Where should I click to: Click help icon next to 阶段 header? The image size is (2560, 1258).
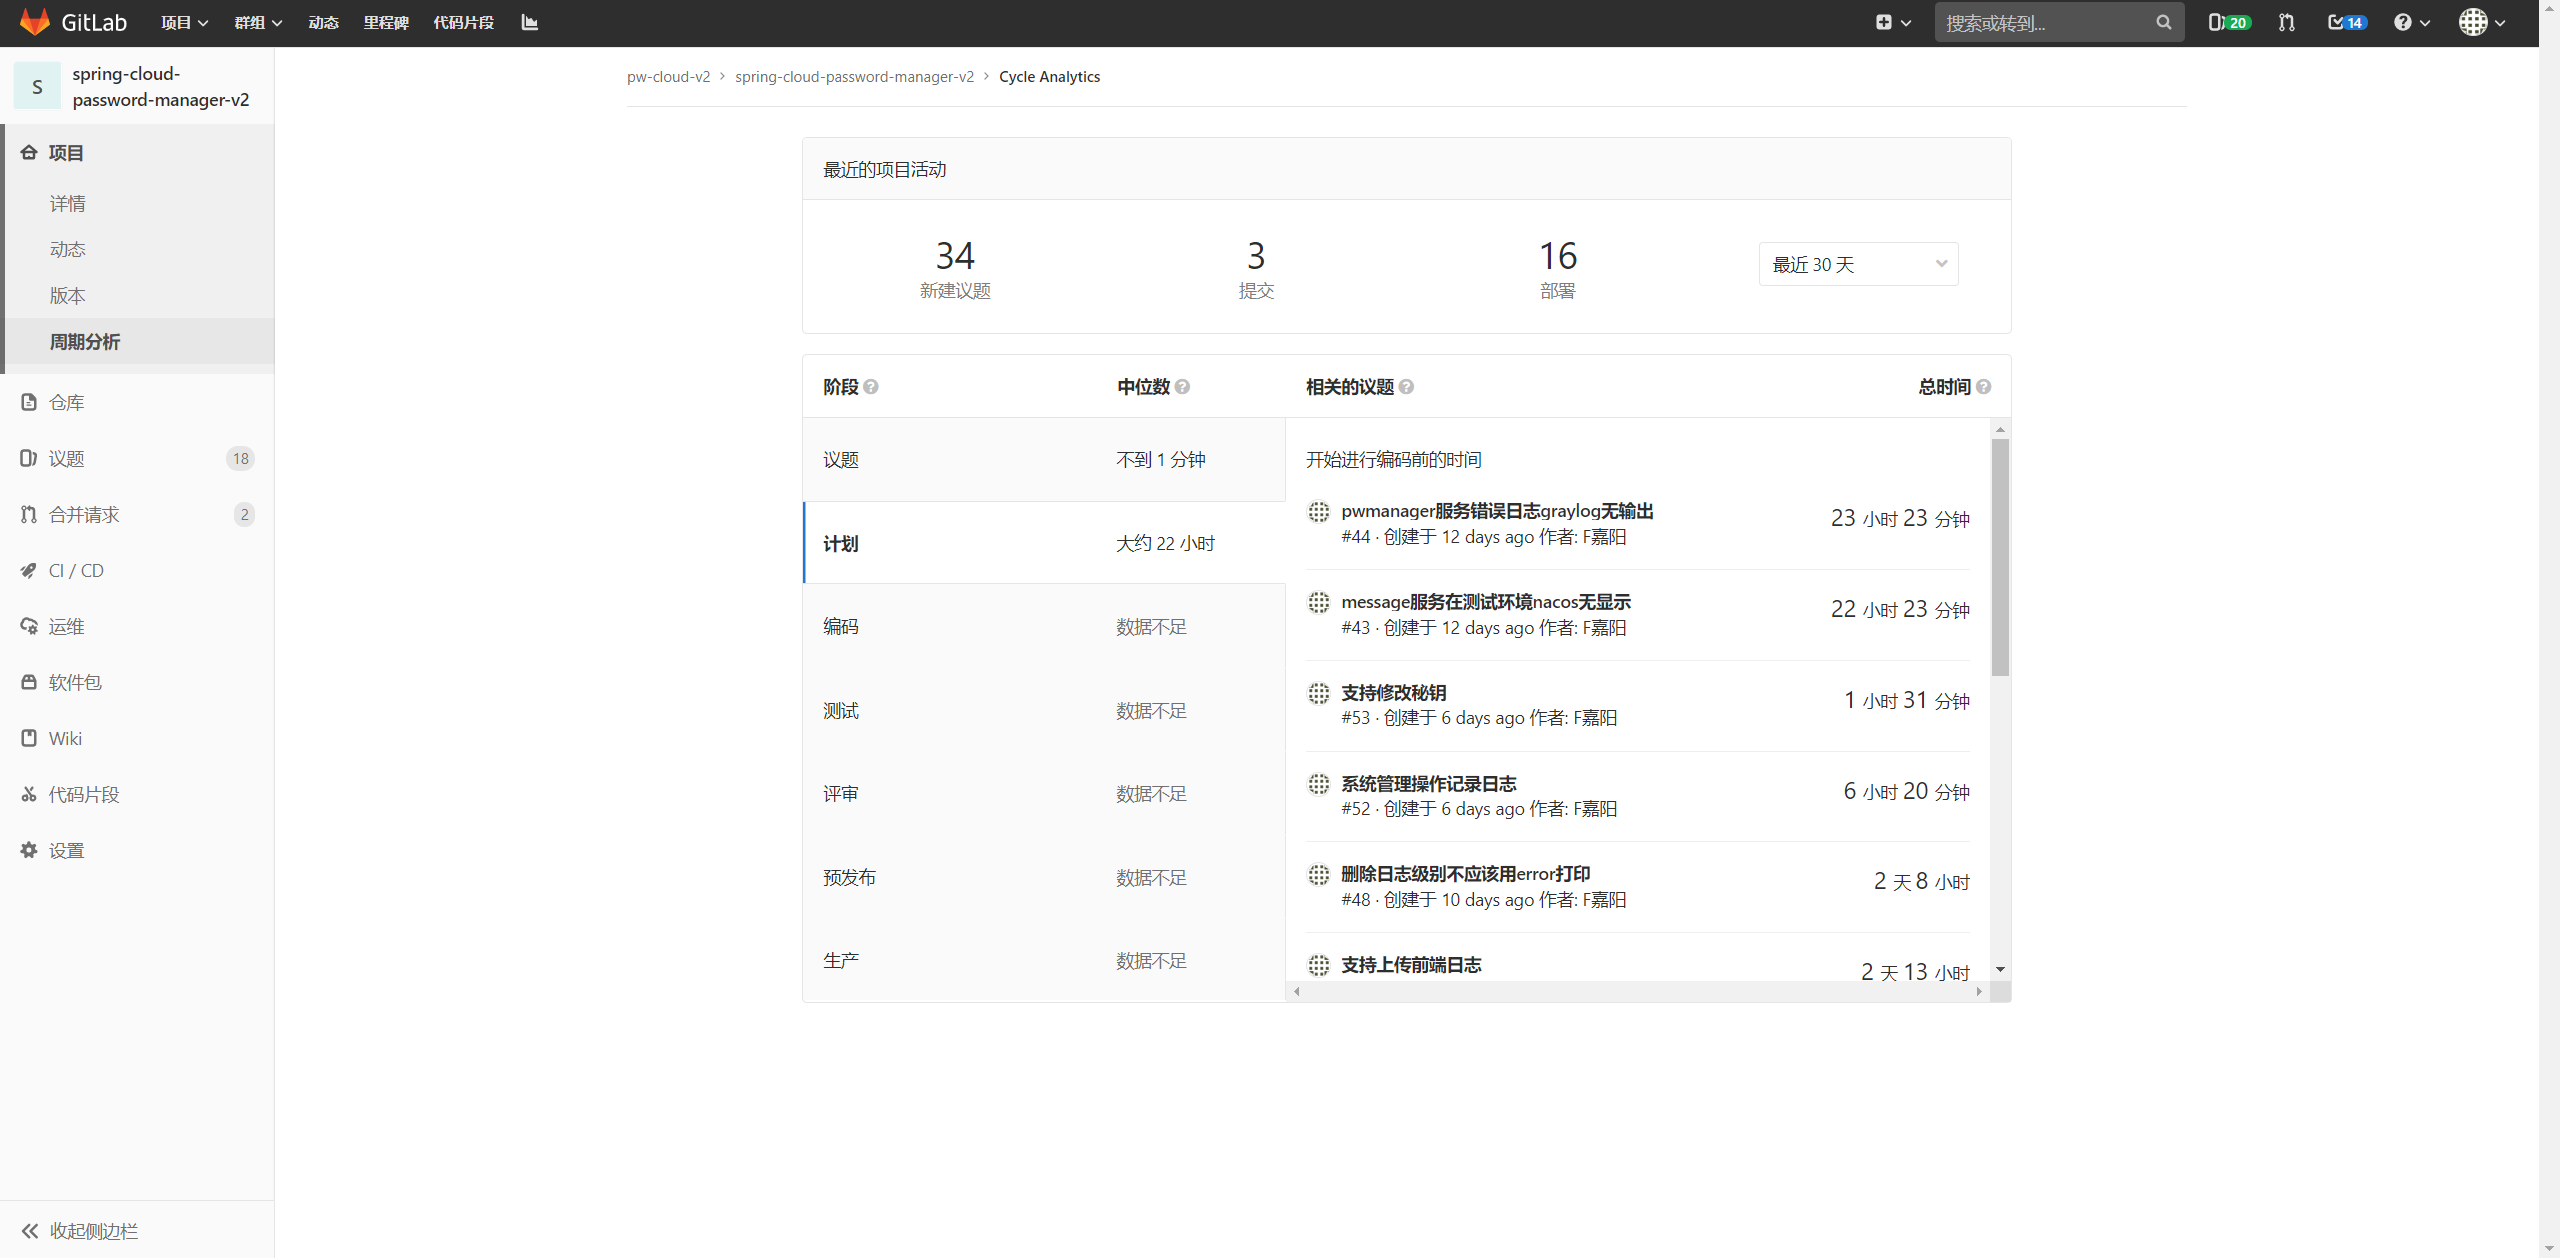(x=871, y=387)
